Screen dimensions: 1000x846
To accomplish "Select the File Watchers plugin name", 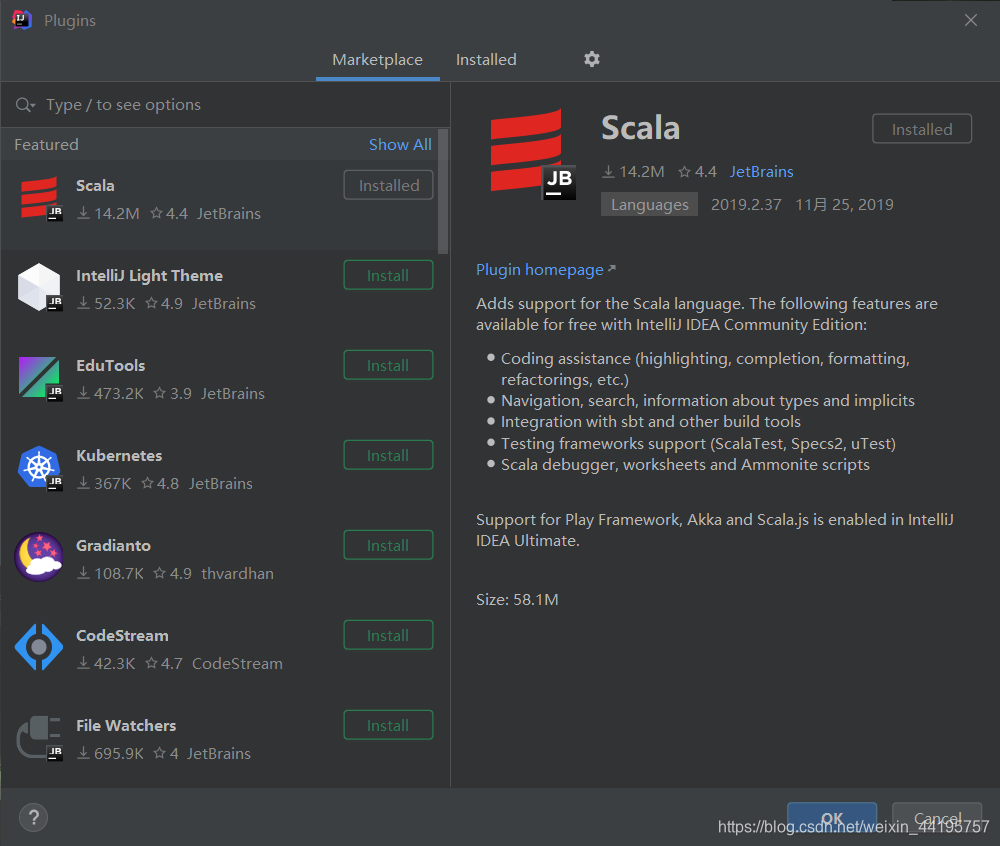I will point(126,725).
